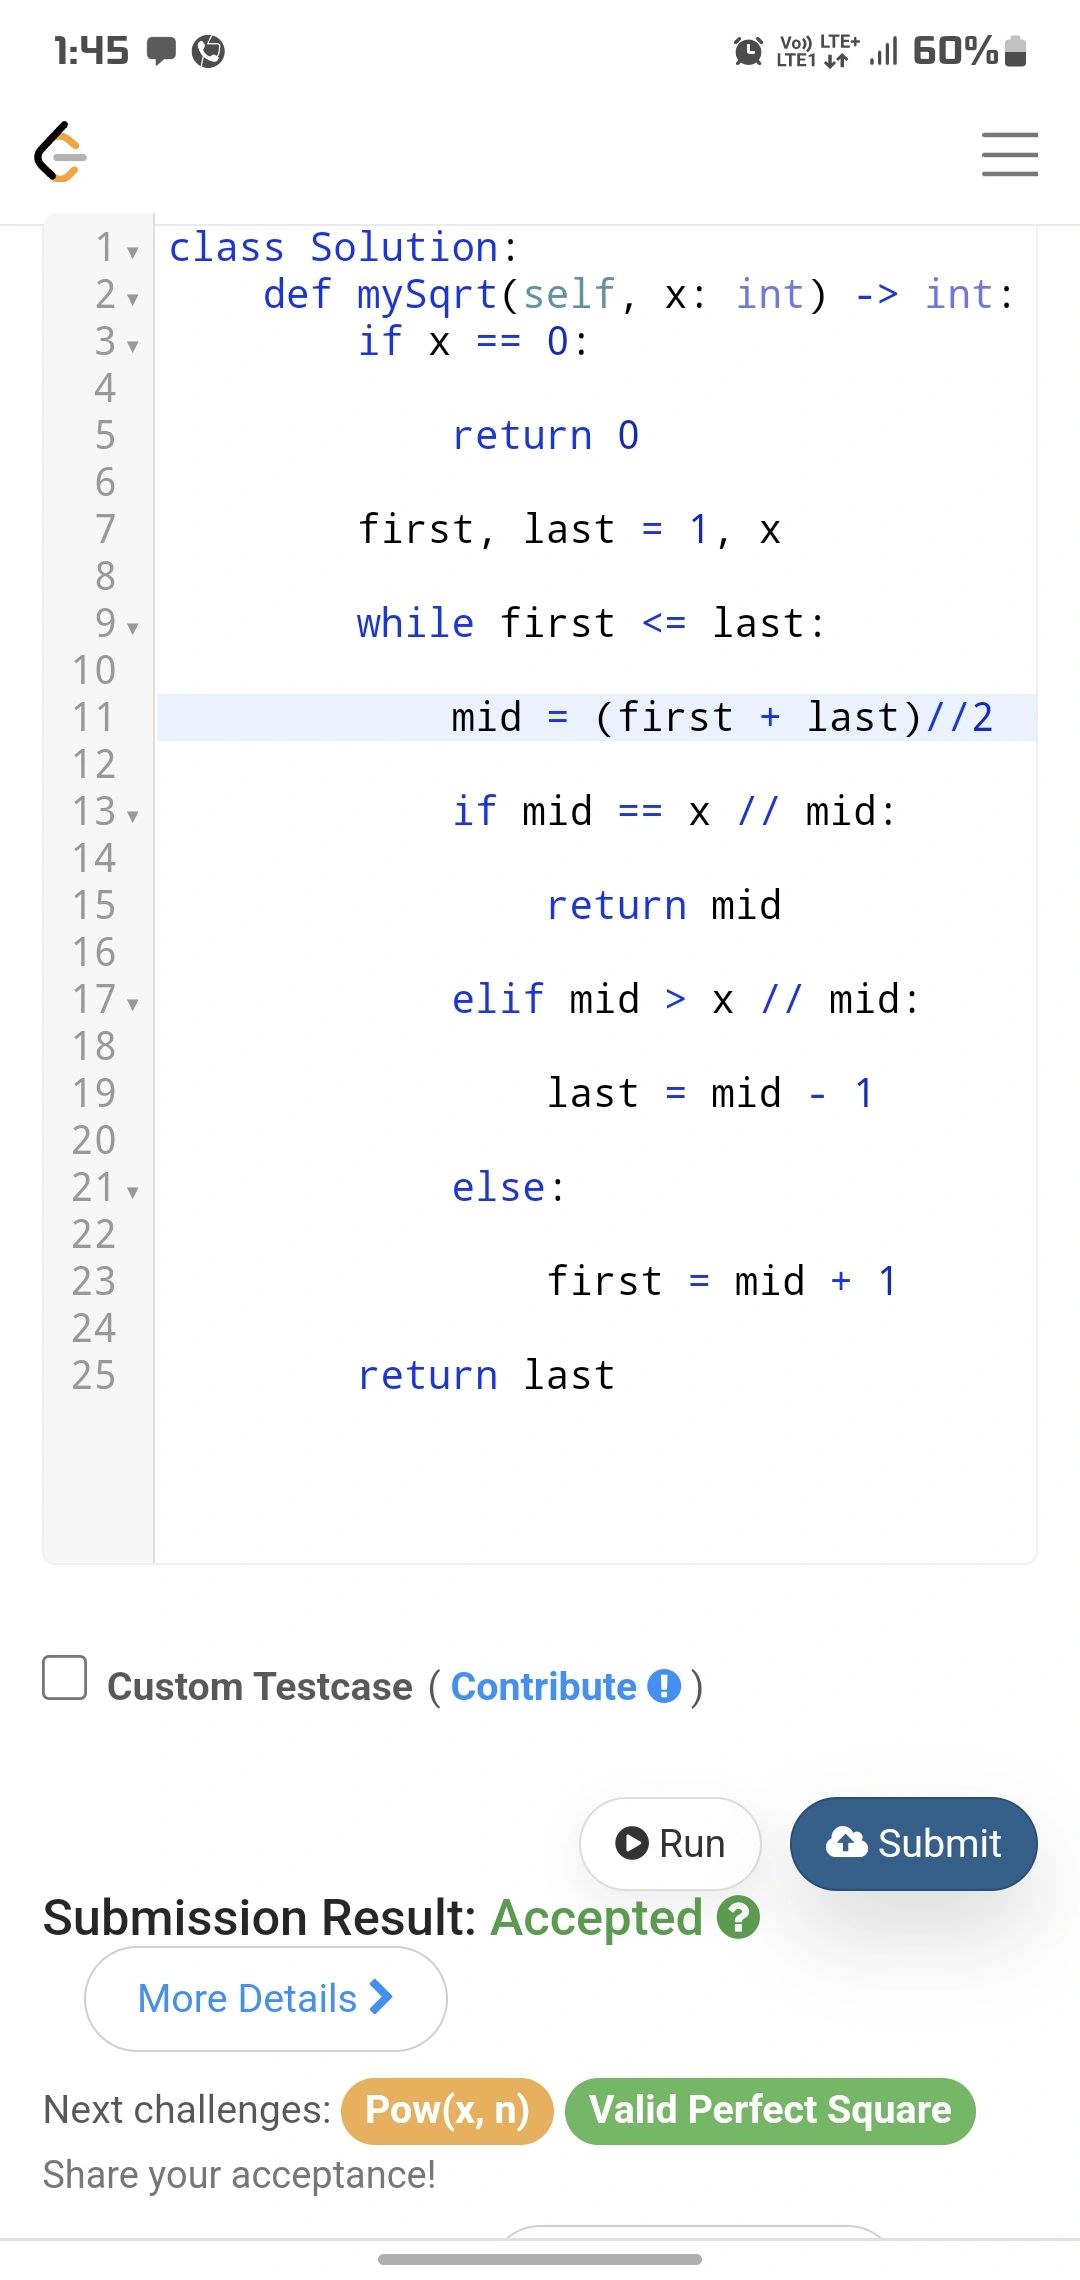Viewport: 1080px width, 2280px height.
Task: Click the Accepted help question mark icon
Action: click(x=739, y=1917)
